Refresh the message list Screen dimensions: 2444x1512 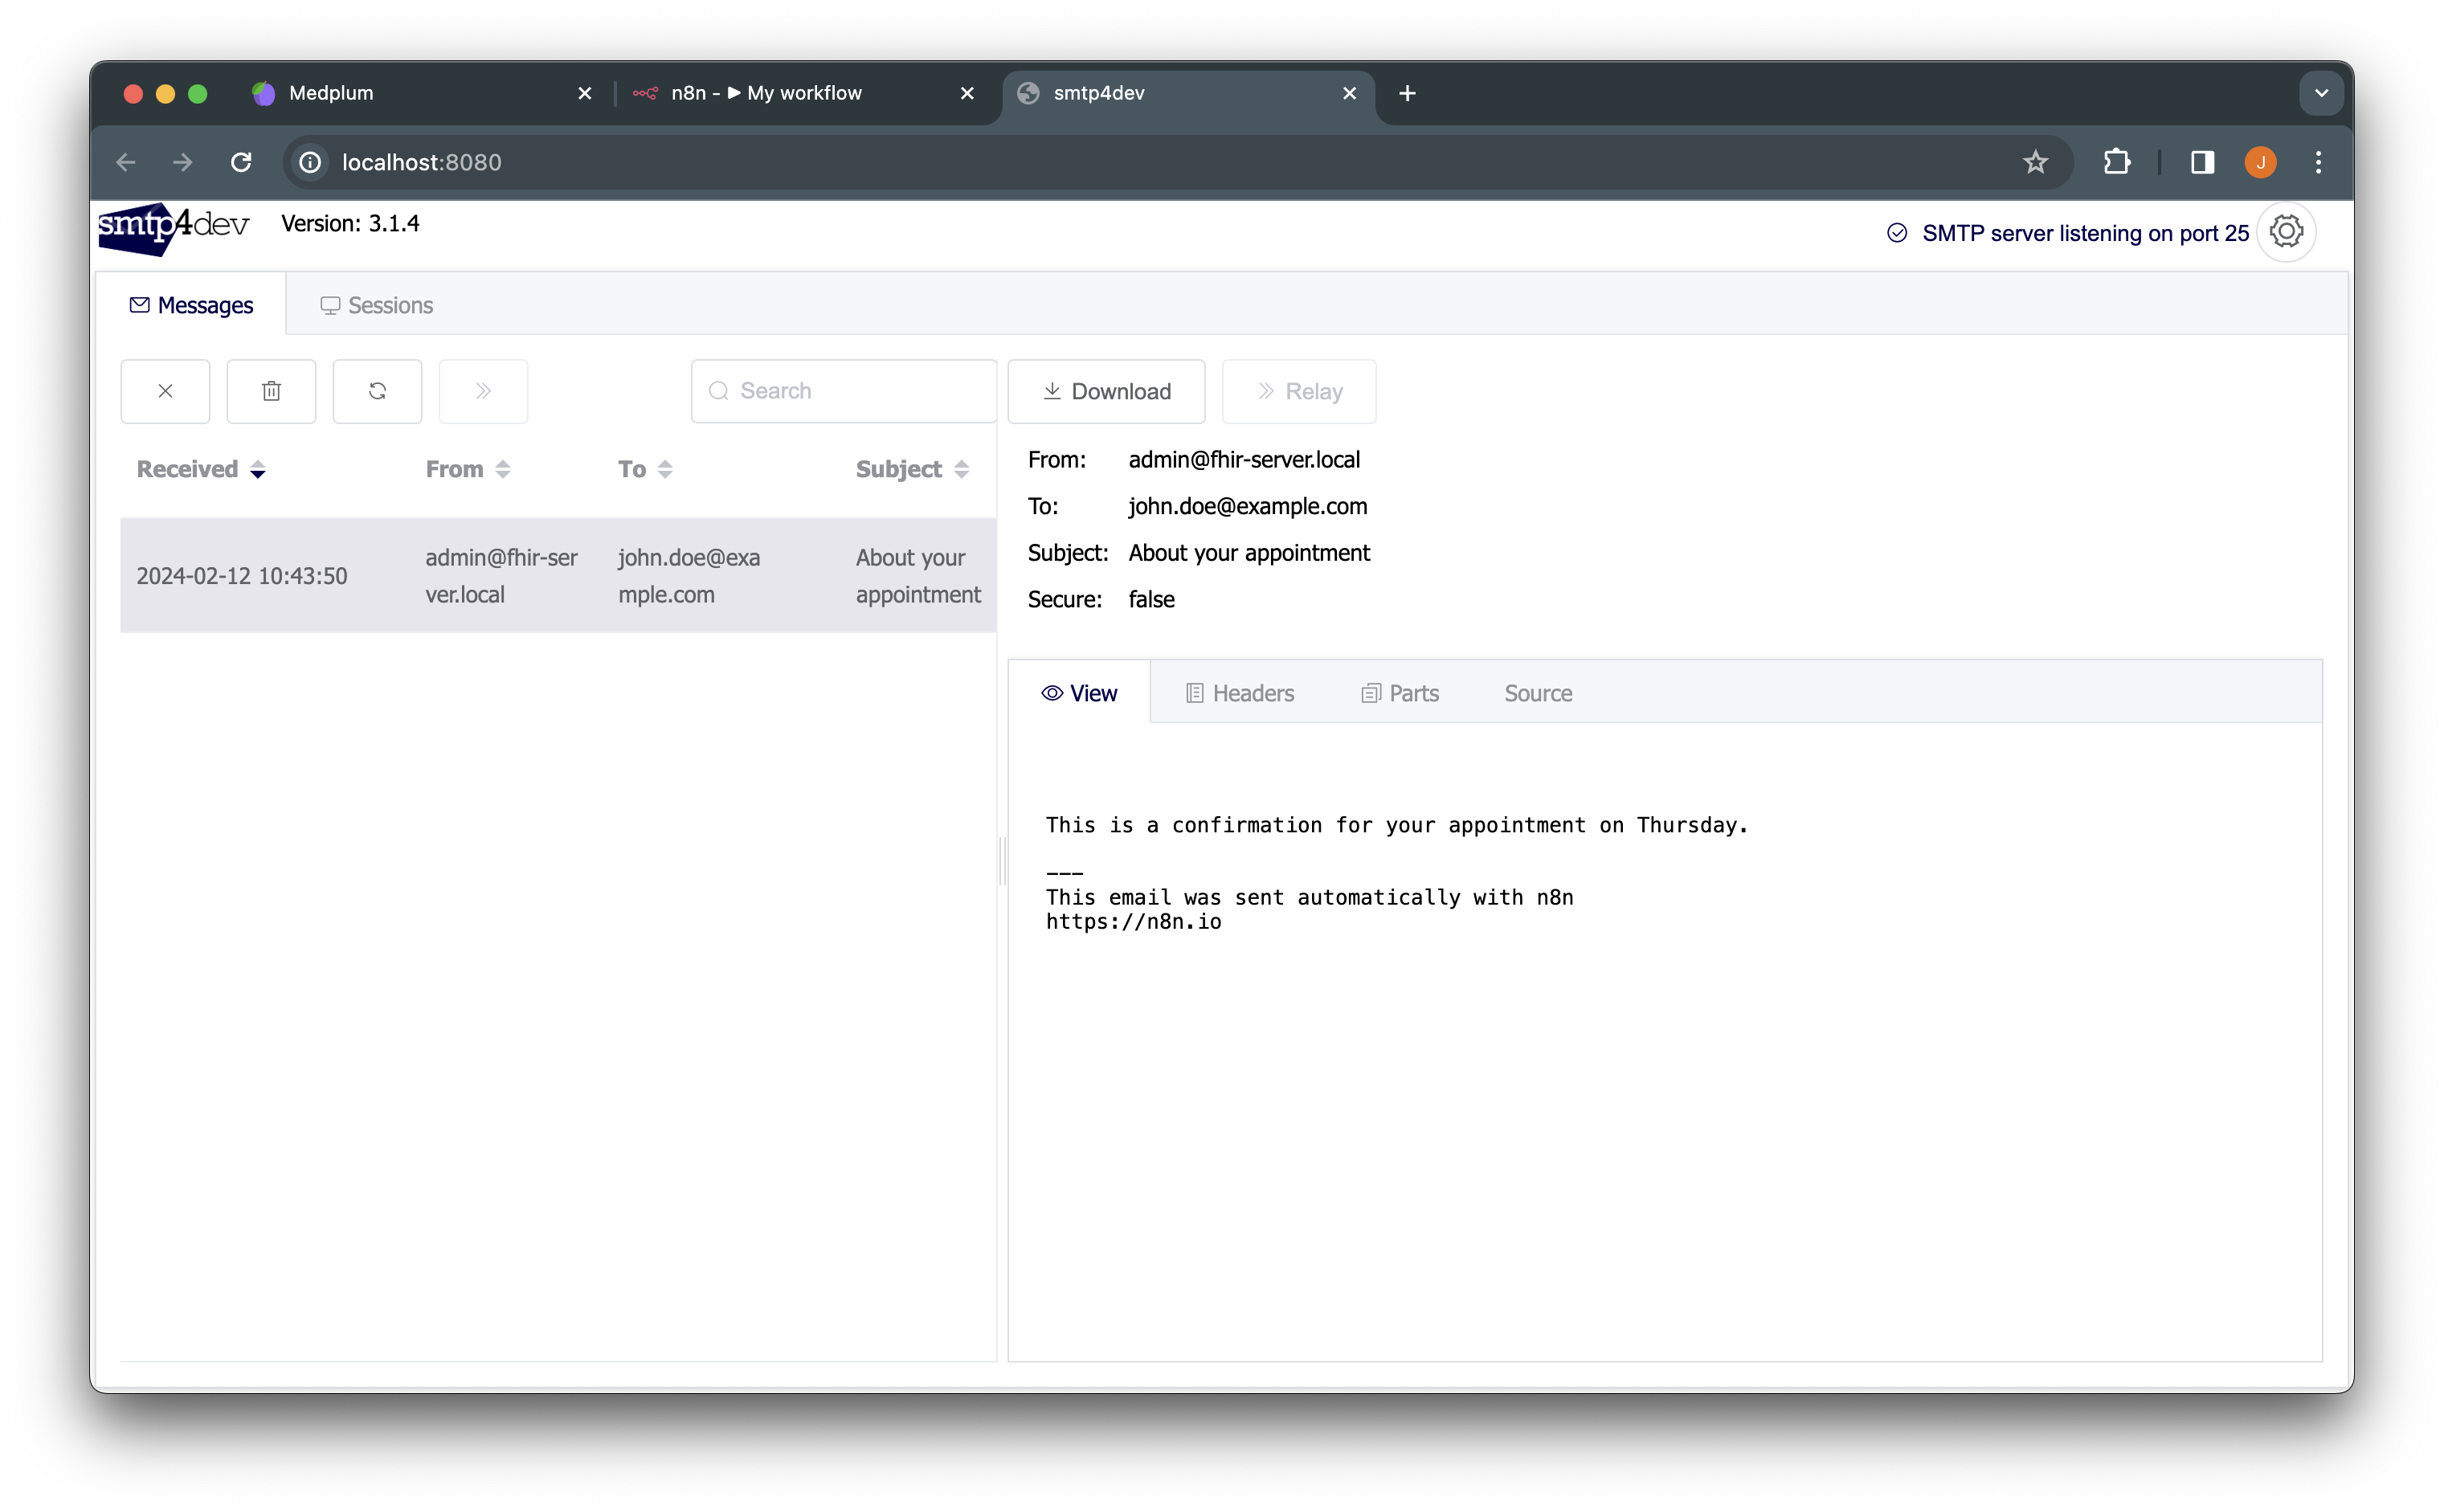(377, 391)
